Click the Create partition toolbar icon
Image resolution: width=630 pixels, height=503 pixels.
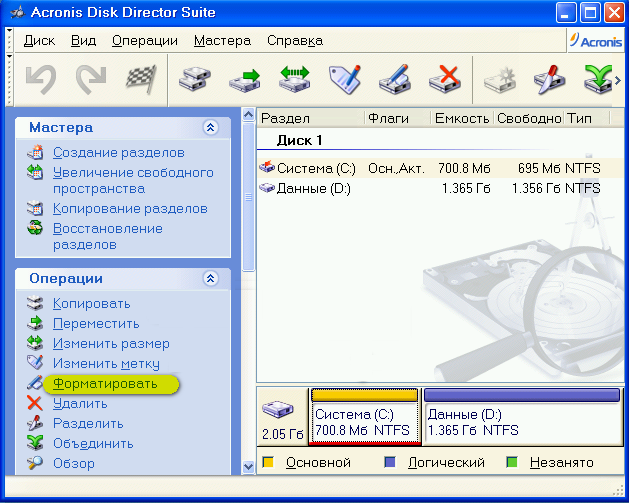click(x=500, y=80)
